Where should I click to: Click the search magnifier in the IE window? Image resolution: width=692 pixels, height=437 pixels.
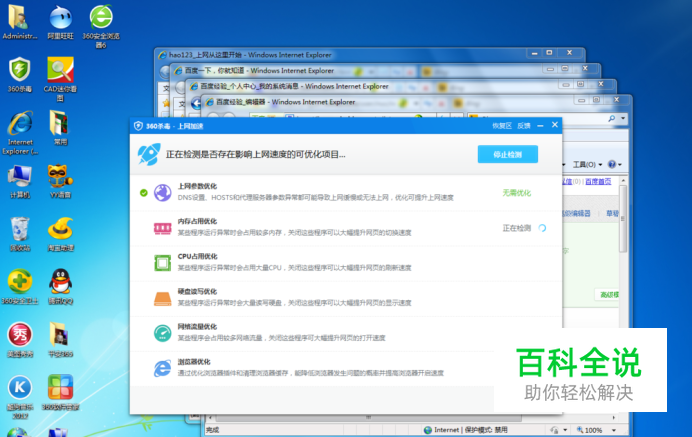(x=611, y=118)
